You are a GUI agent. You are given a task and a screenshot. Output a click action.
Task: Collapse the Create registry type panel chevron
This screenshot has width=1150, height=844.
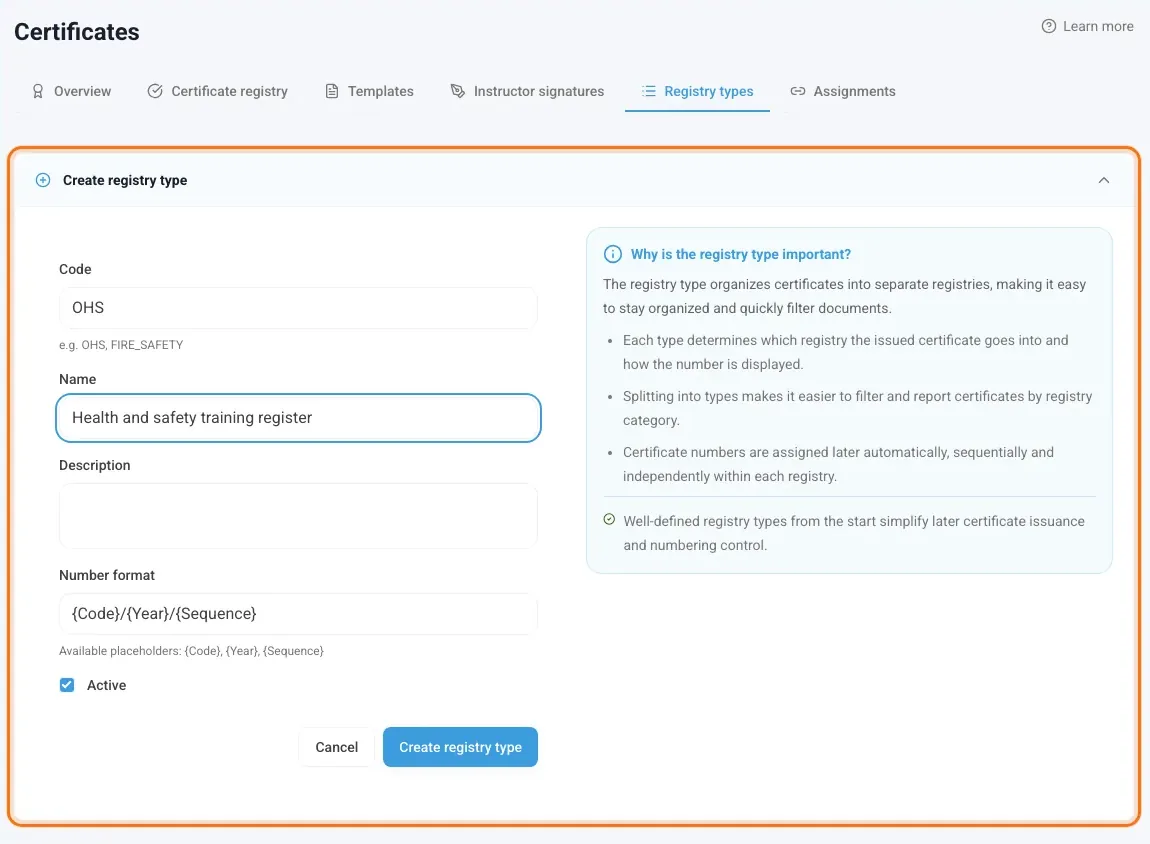(1103, 180)
